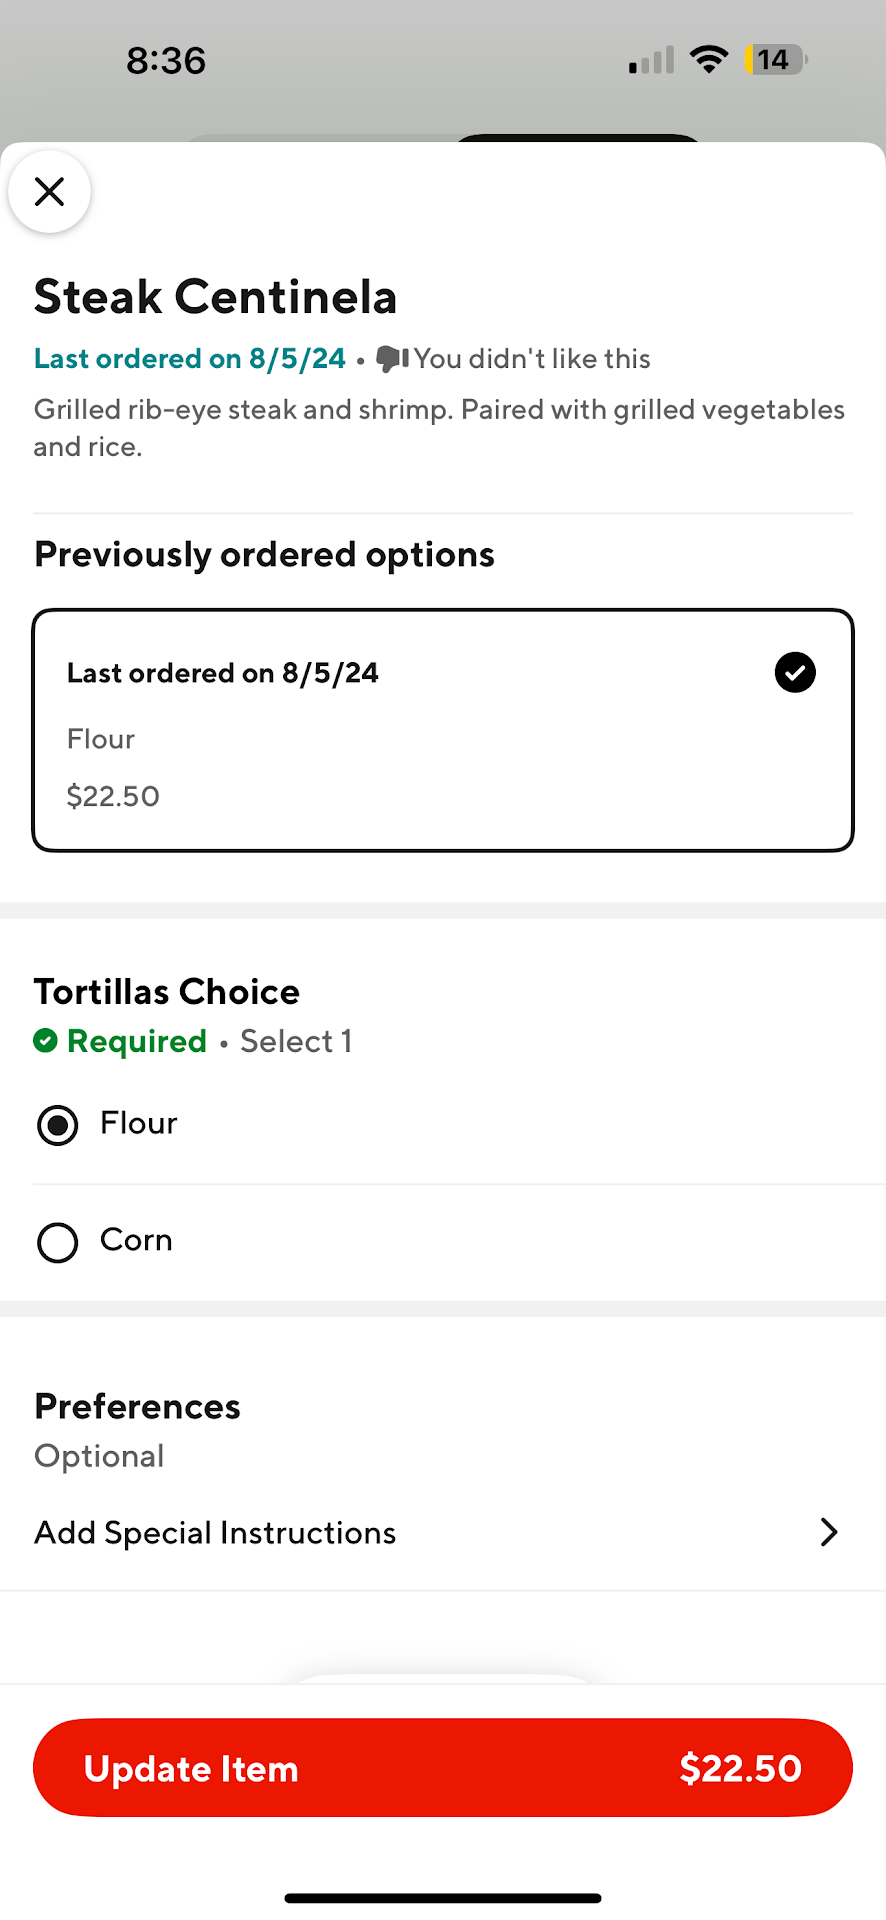
Task: Tap the Corn option label
Action: [x=136, y=1240]
